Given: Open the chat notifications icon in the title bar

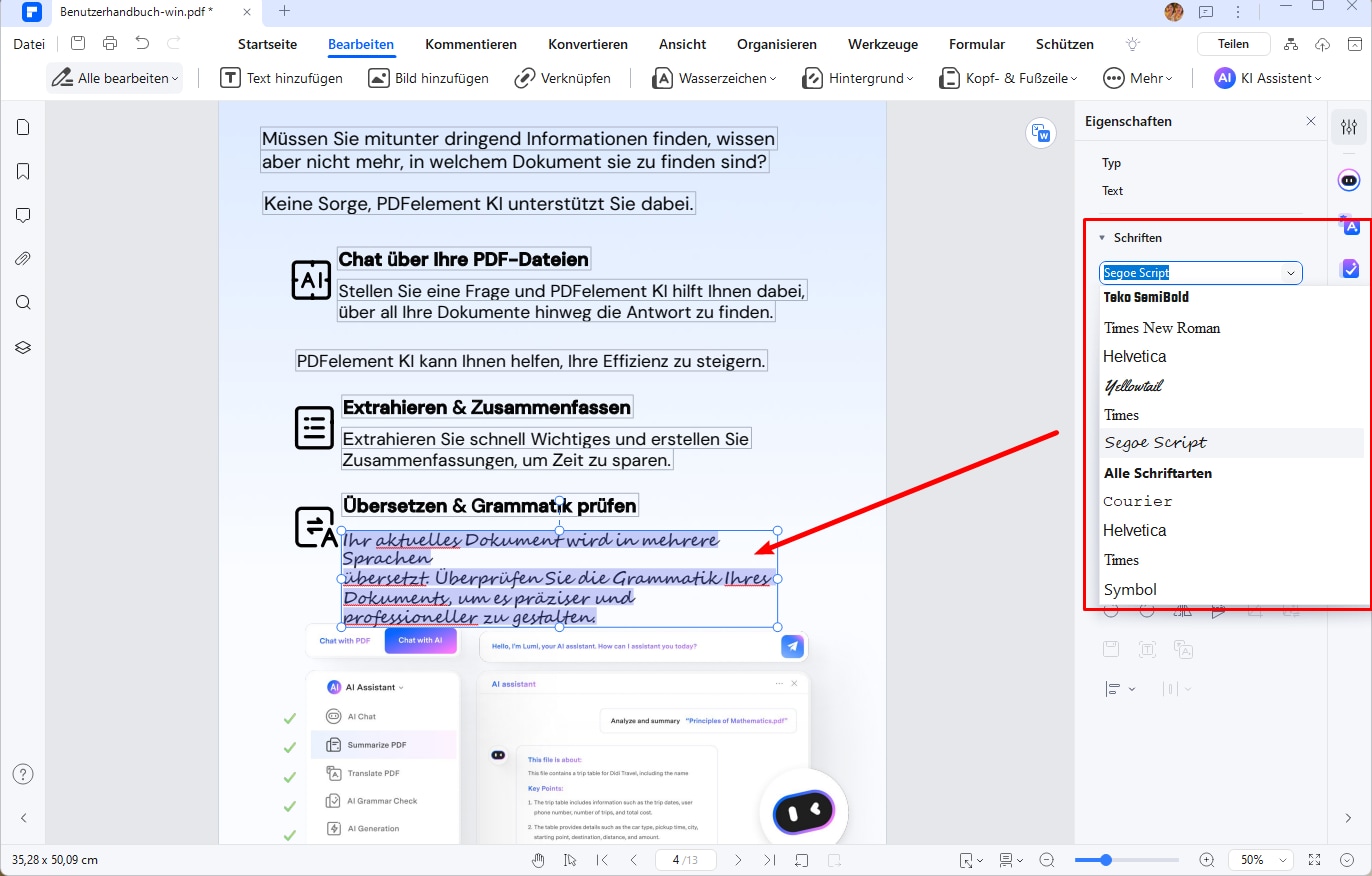Looking at the screenshot, I should coord(1206,11).
